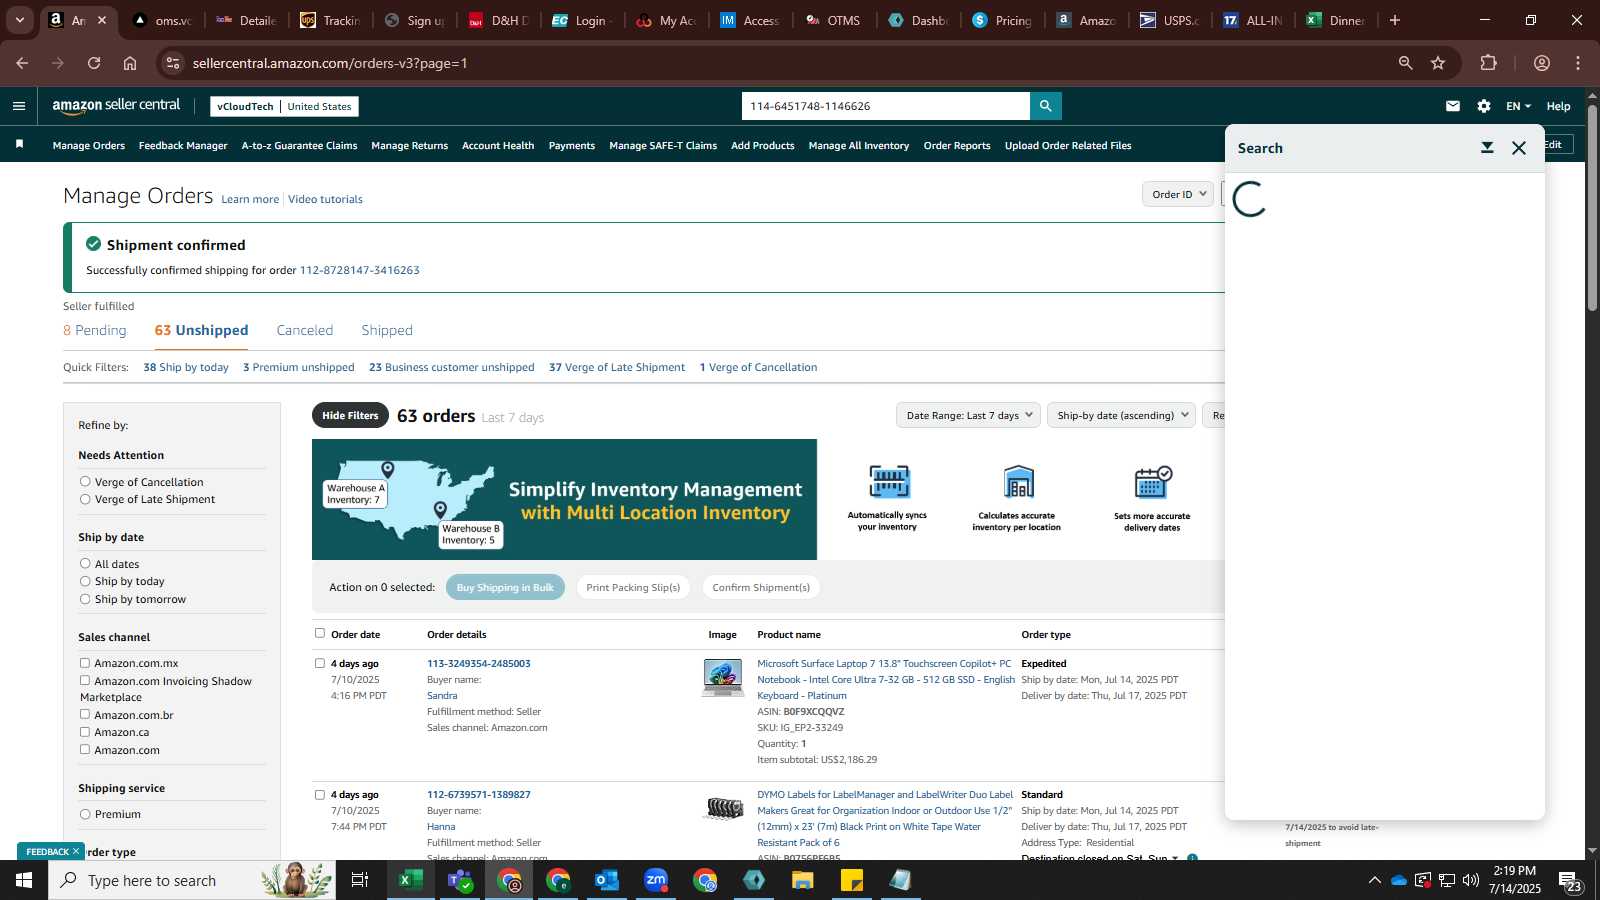The image size is (1600, 900).
Task: Go back with the browser back arrow
Action: coord(22,63)
